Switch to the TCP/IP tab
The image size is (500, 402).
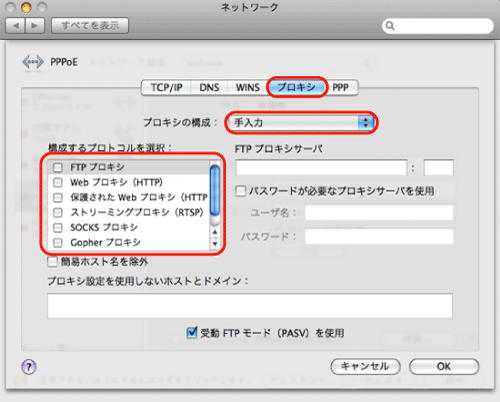click(166, 88)
